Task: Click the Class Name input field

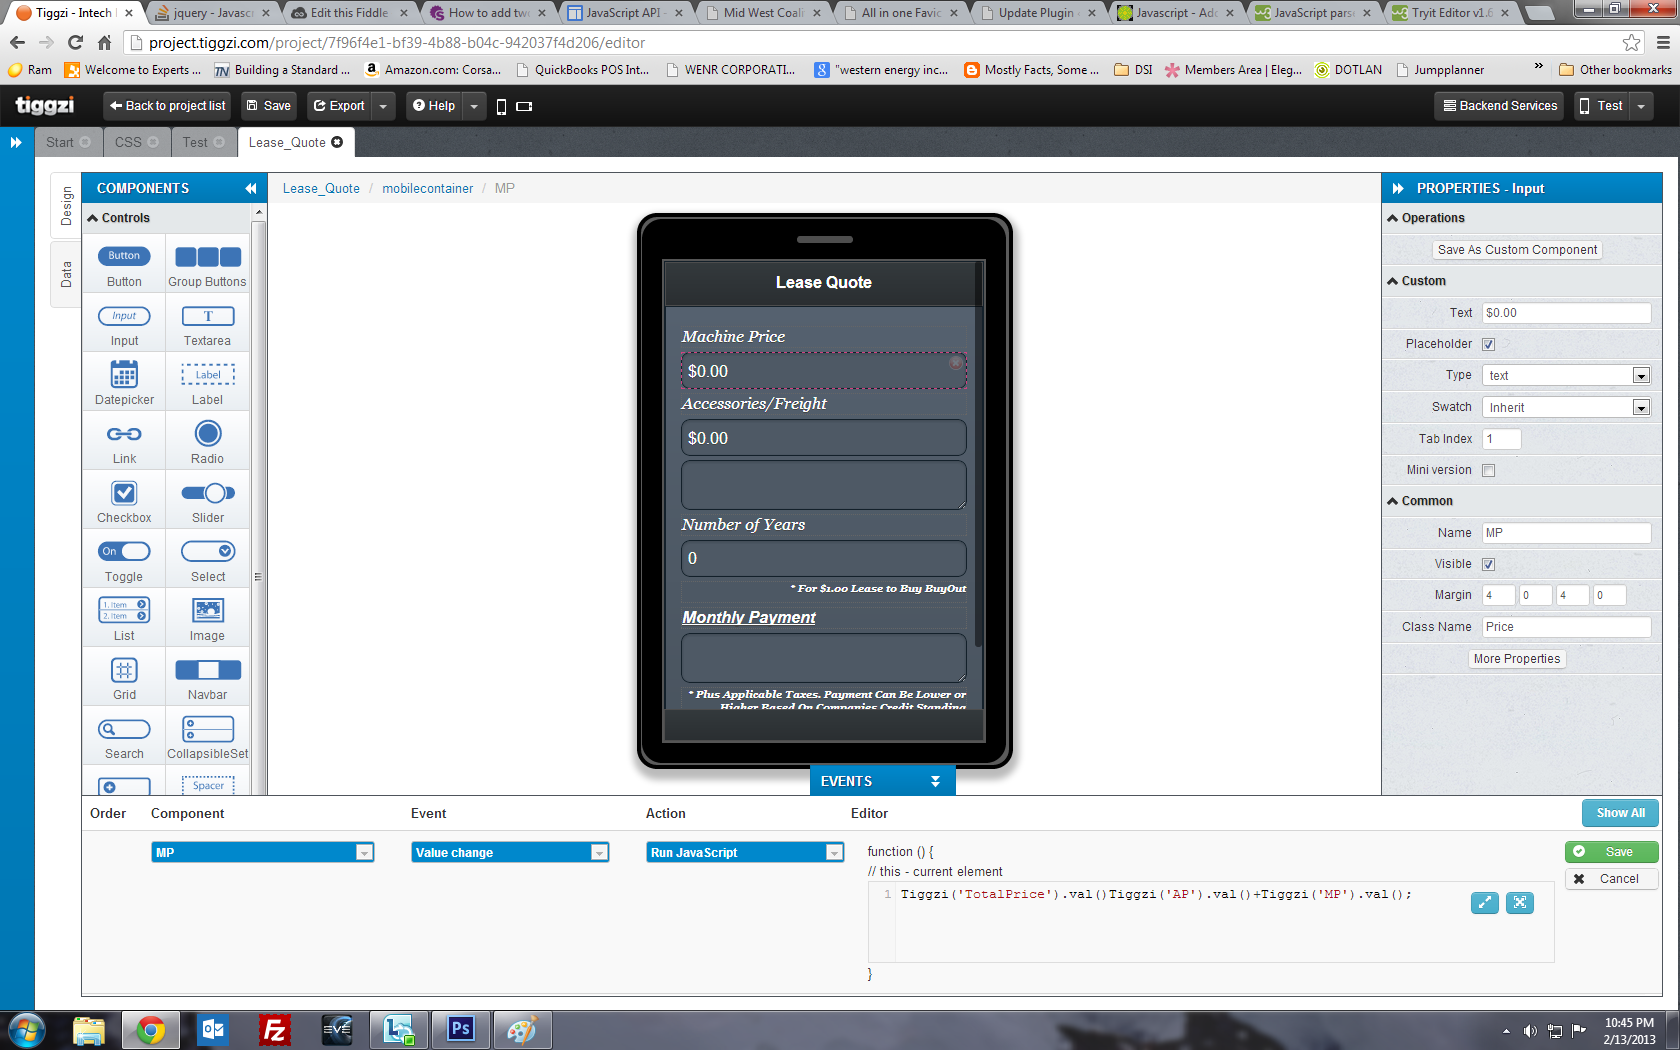Action: click(x=1566, y=627)
